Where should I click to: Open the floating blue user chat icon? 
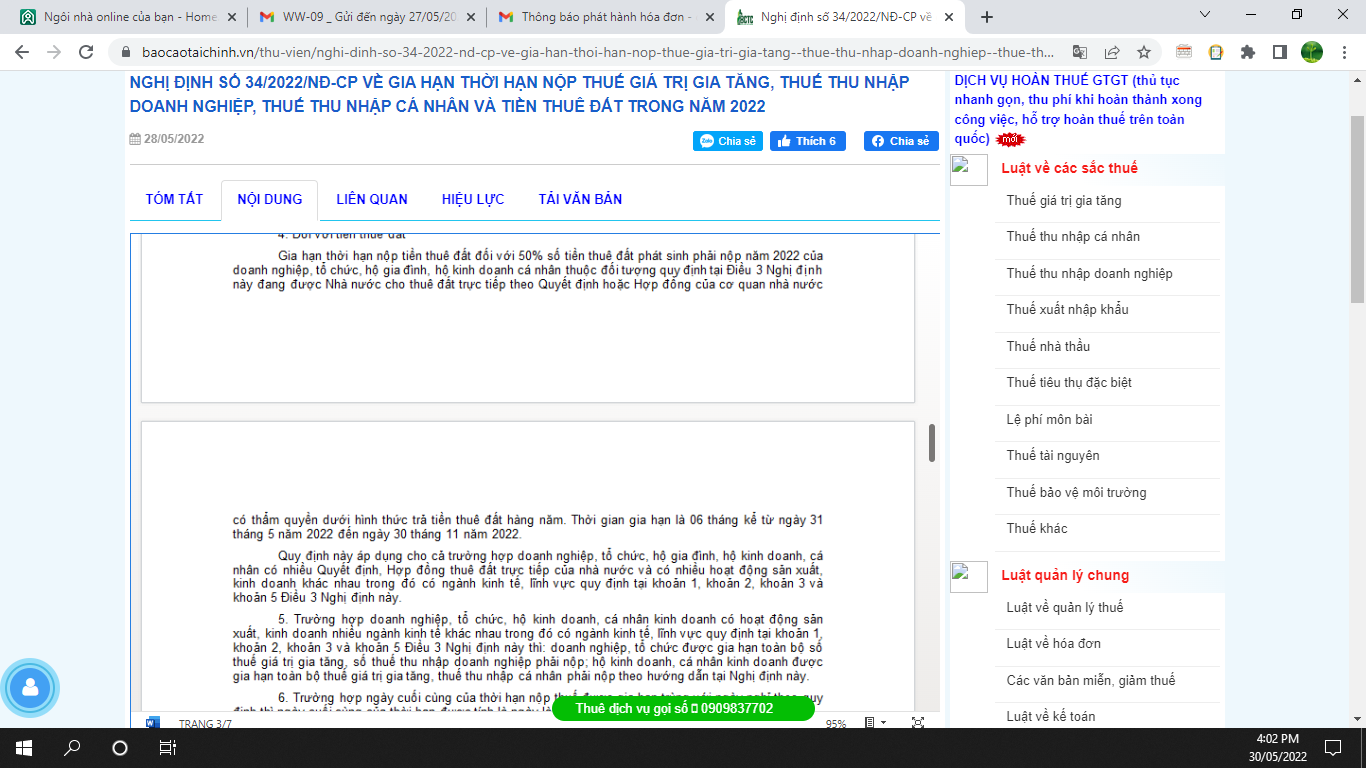coord(31,688)
